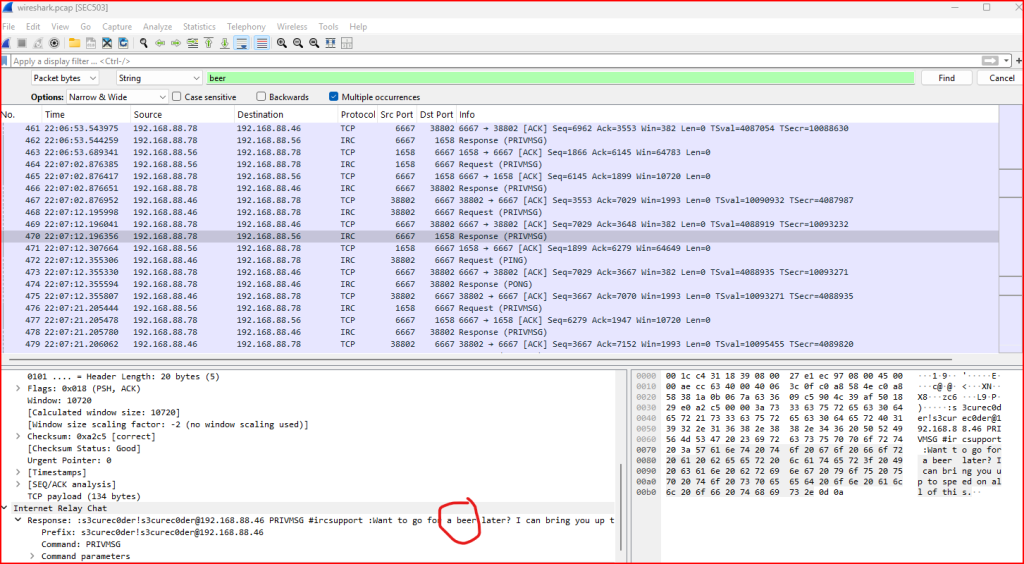
Task: Click the display filter bookmark icon
Action: (x=5, y=61)
